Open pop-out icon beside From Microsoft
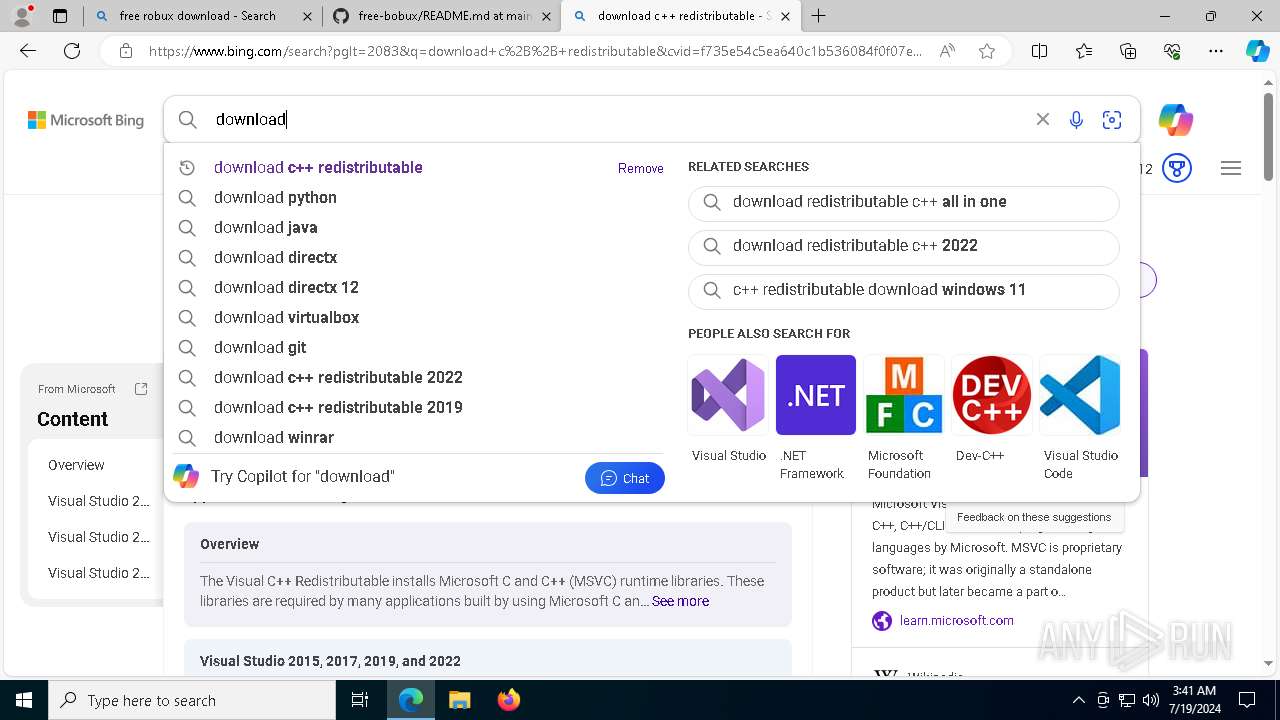This screenshot has width=1280, height=720. (x=141, y=389)
